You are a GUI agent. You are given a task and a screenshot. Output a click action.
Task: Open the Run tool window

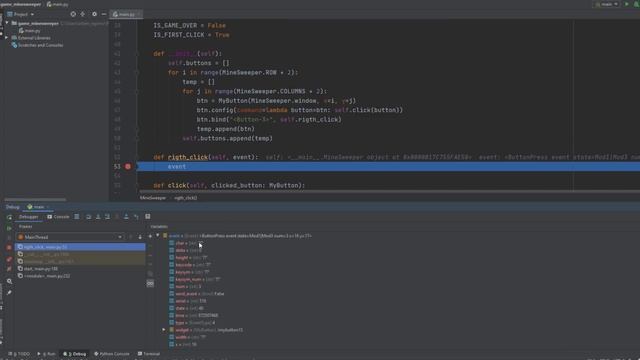tap(47, 354)
